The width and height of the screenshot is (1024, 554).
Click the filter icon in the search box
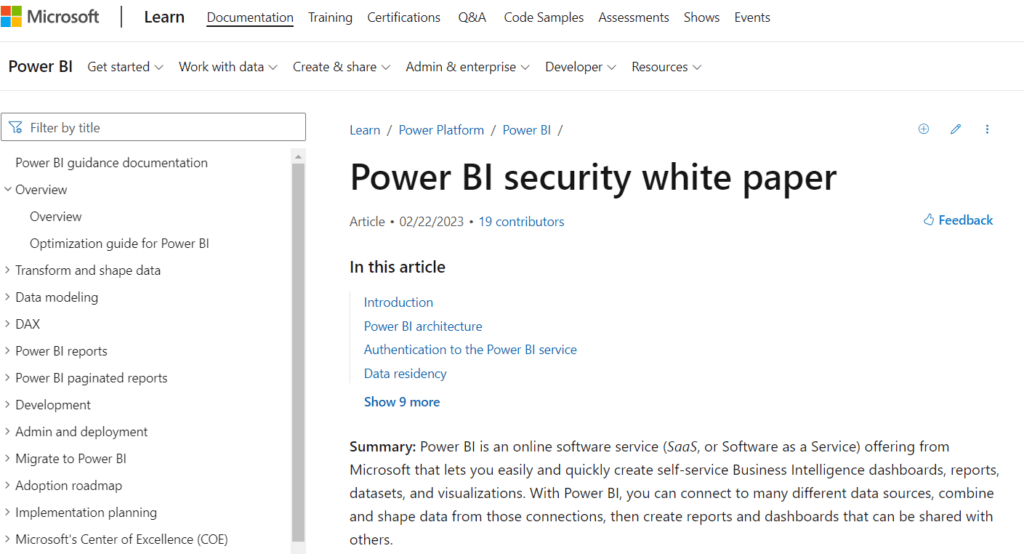[x=16, y=128]
